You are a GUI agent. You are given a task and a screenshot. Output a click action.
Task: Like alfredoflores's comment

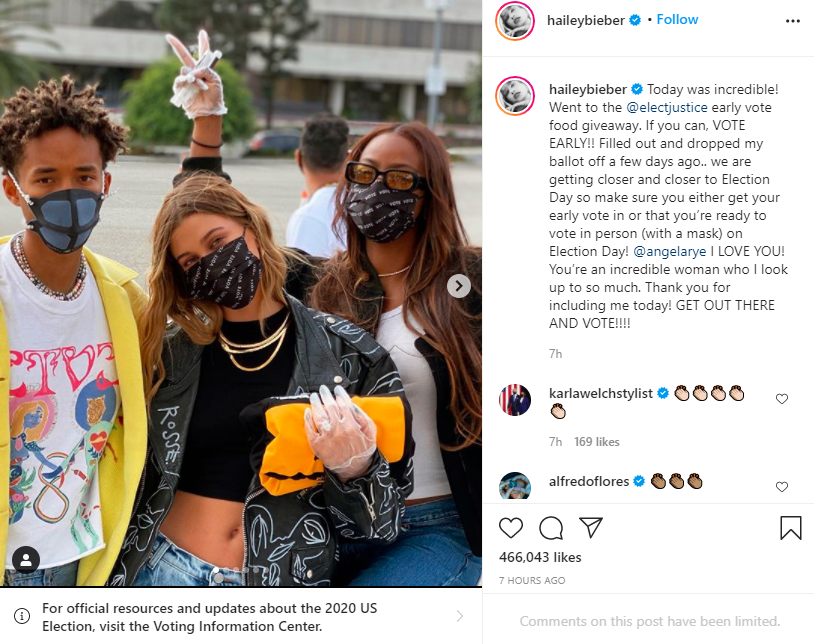pos(782,487)
